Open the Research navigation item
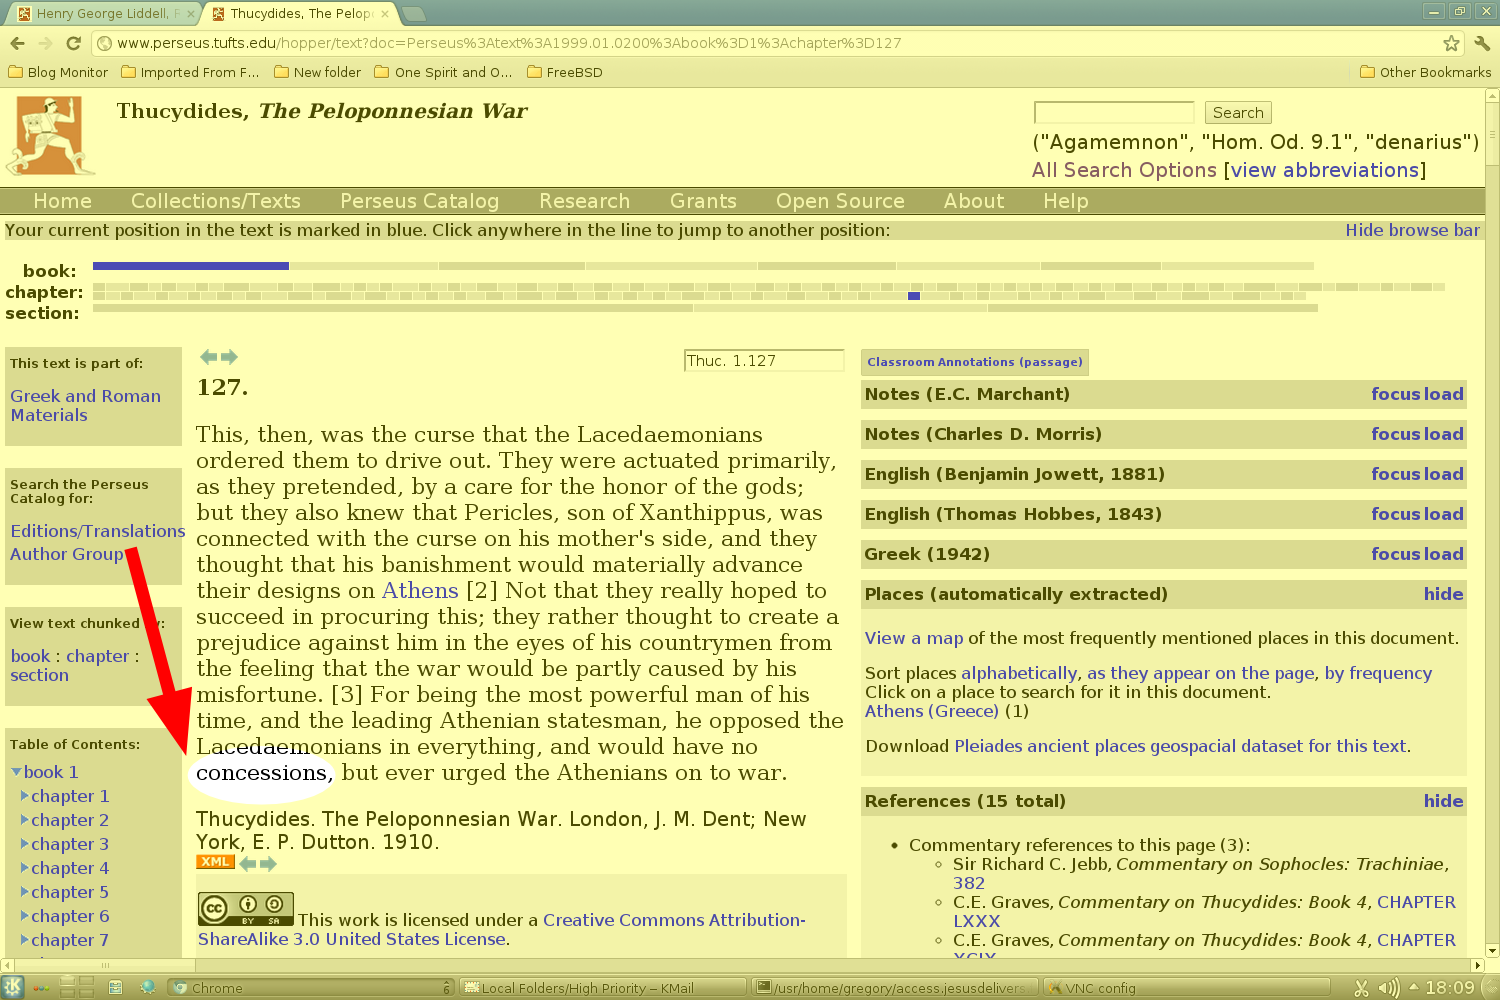The image size is (1500, 1000). (585, 201)
